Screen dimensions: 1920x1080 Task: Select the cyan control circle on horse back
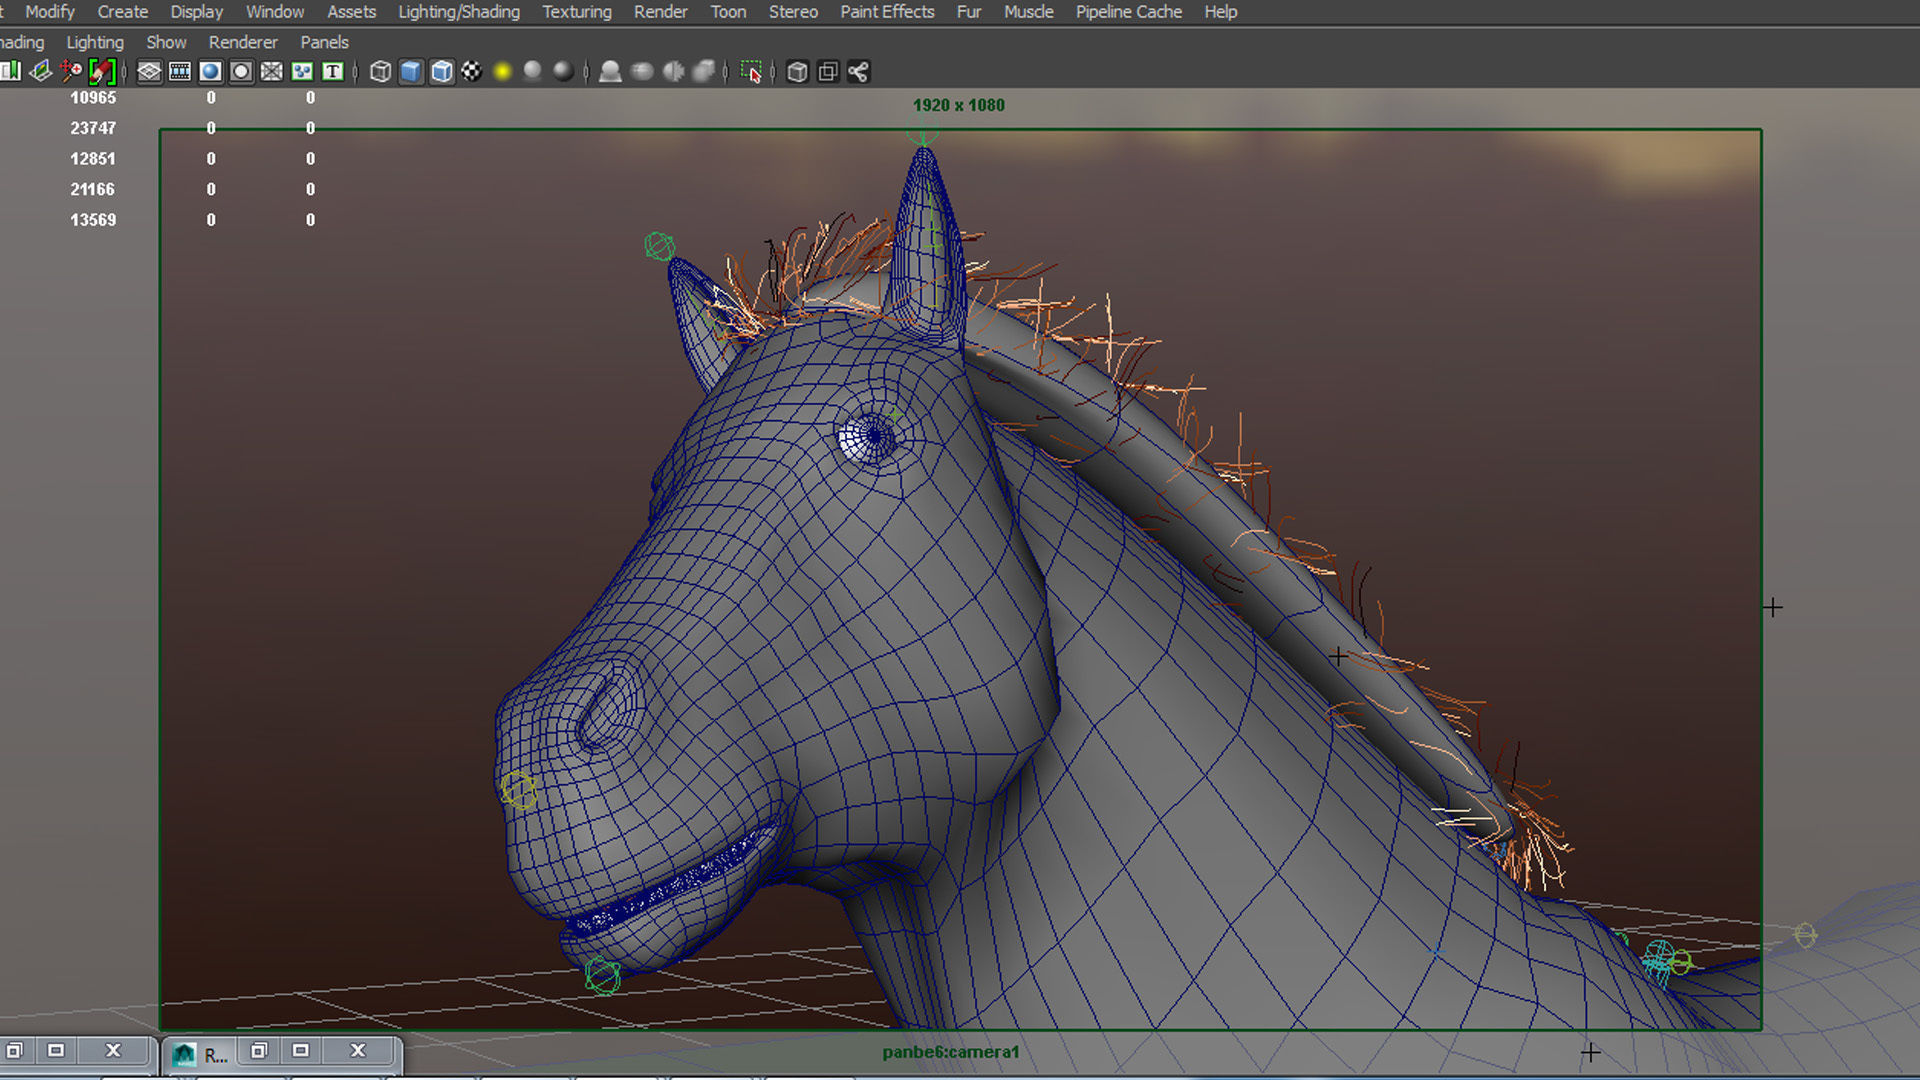tap(1659, 961)
